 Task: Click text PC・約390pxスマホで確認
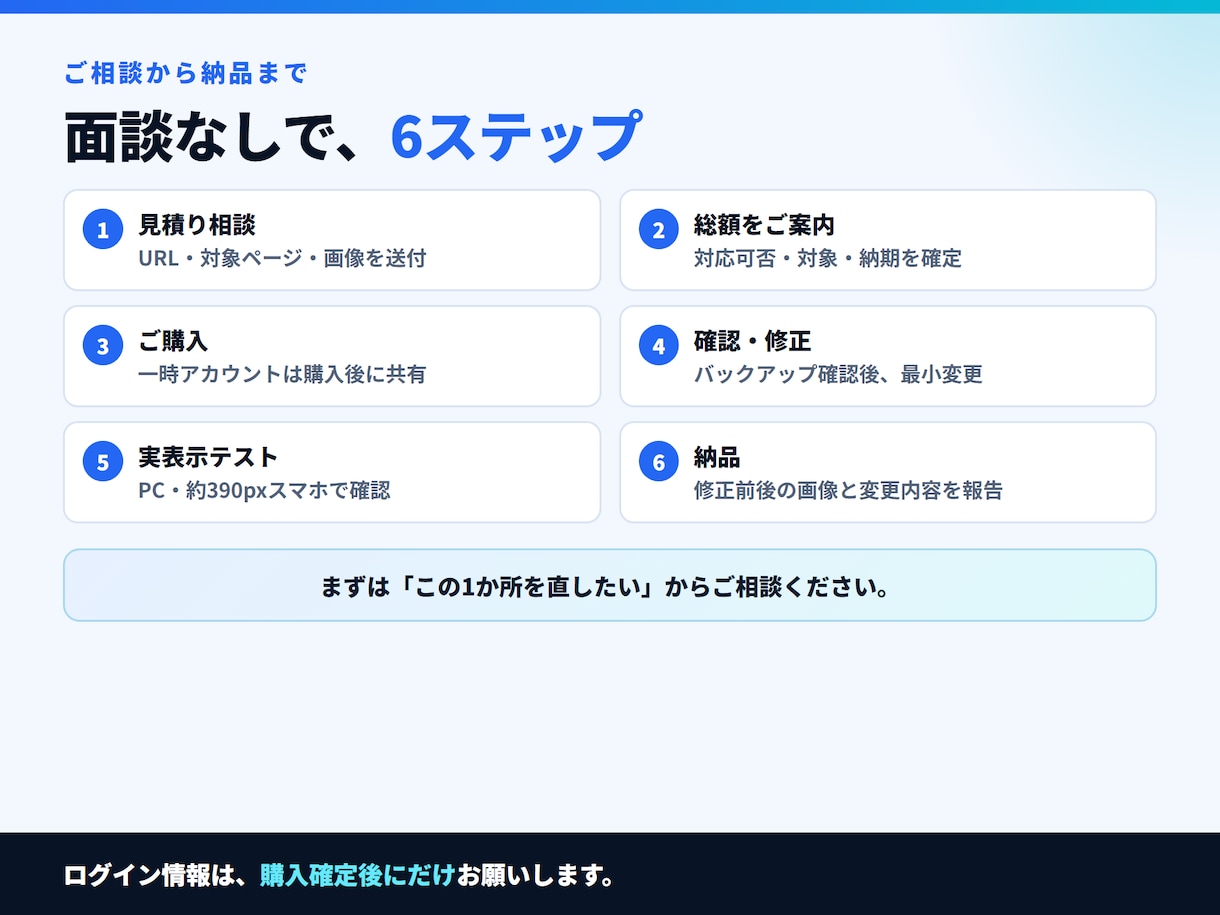pyautogui.click(x=264, y=490)
